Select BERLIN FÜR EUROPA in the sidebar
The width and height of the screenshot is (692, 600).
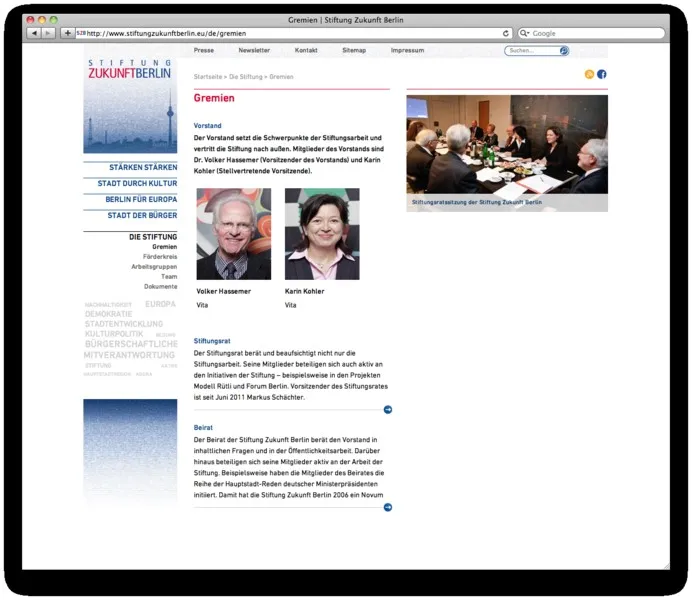(x=141, y=199)
